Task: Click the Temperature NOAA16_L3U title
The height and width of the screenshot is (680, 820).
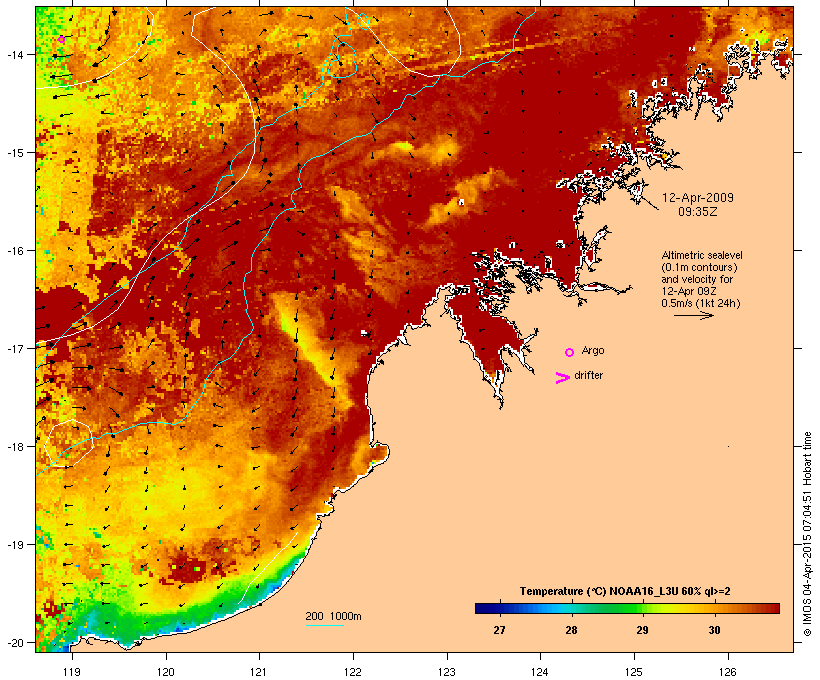Action: pos(625,591)
